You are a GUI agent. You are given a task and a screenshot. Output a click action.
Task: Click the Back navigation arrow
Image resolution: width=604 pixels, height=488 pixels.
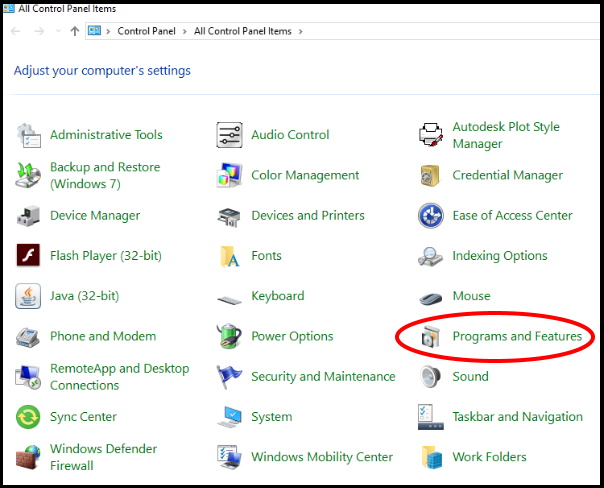coord(16,31)
